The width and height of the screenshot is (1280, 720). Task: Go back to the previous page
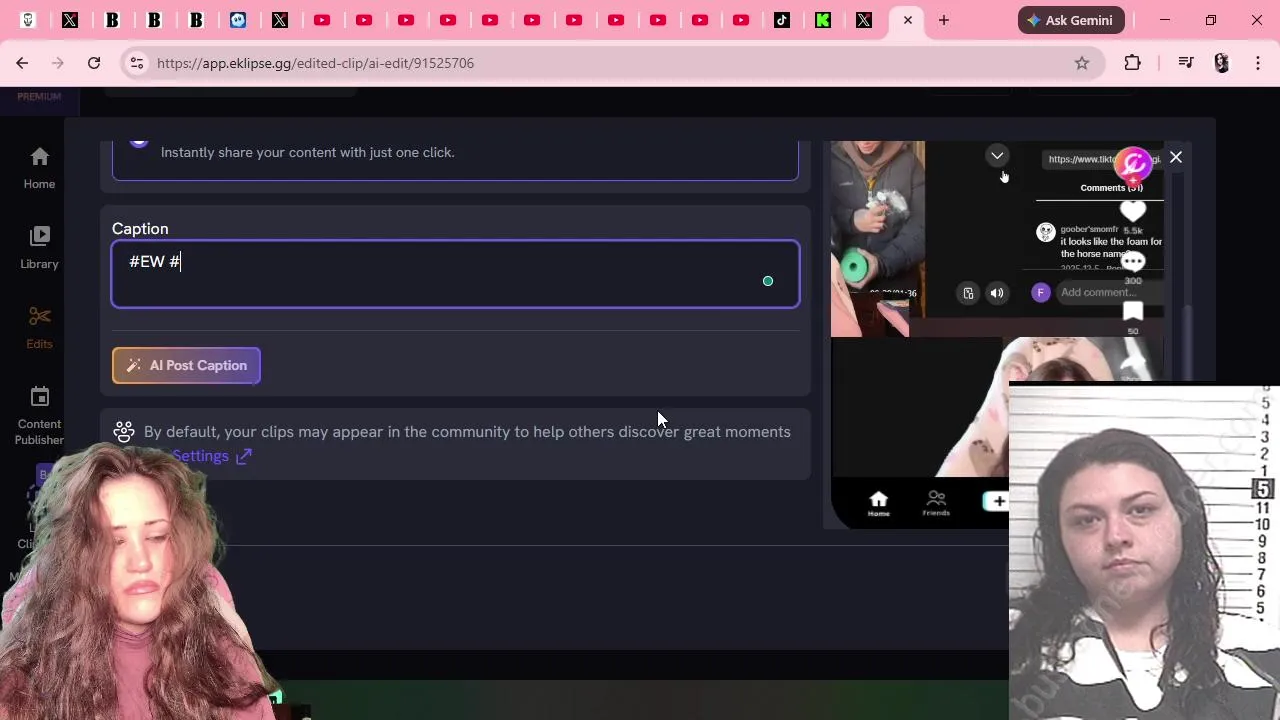pyautogui.click(x=22, y=63)
